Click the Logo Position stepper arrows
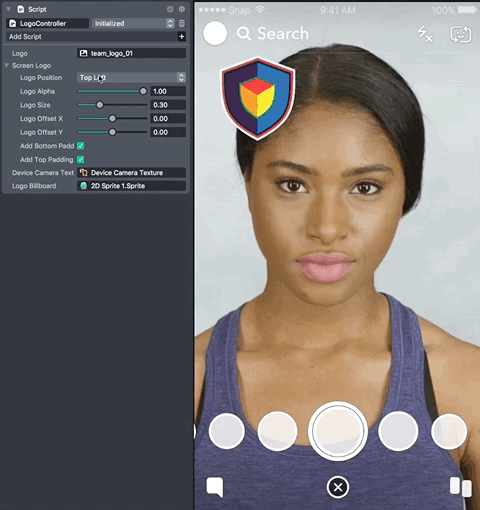Screen dimensions: 480x510 click(181, 78)
